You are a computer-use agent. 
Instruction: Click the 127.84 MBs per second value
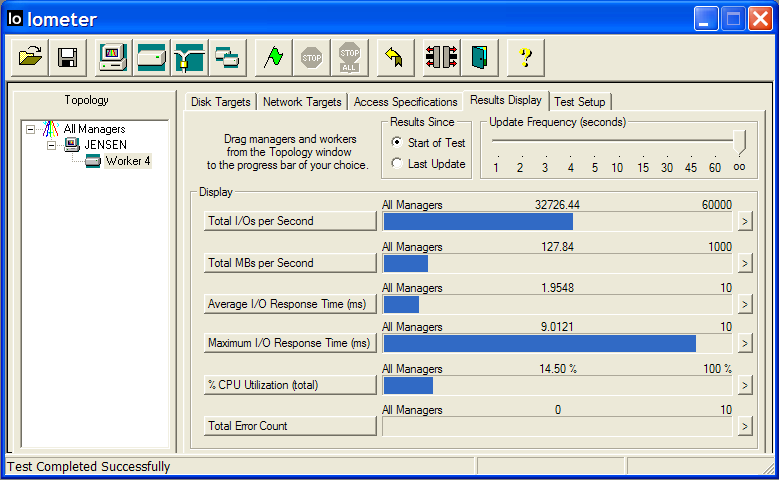pyautogui.click(x=557, y=247)
